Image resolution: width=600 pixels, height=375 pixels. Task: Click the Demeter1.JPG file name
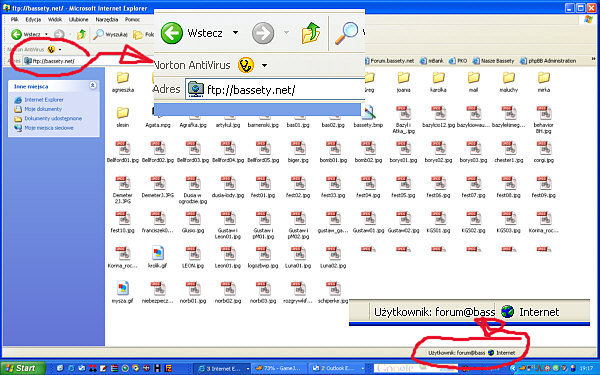(158, 195)
